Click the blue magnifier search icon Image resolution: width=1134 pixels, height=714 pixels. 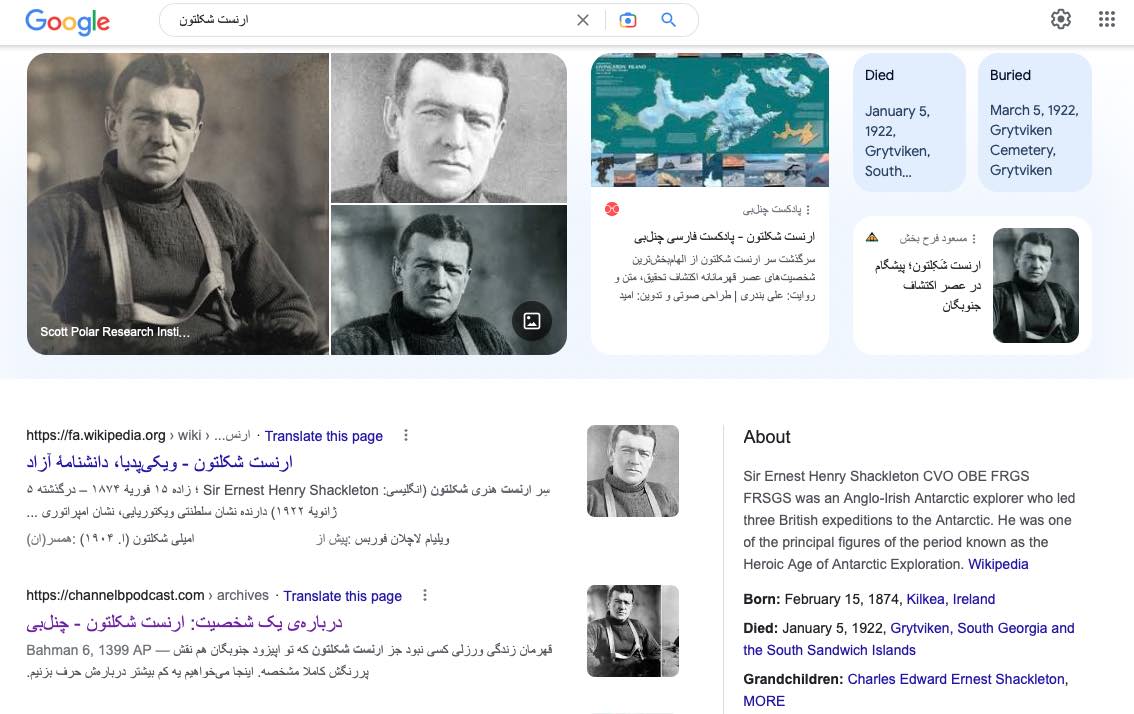click(669, 20)
